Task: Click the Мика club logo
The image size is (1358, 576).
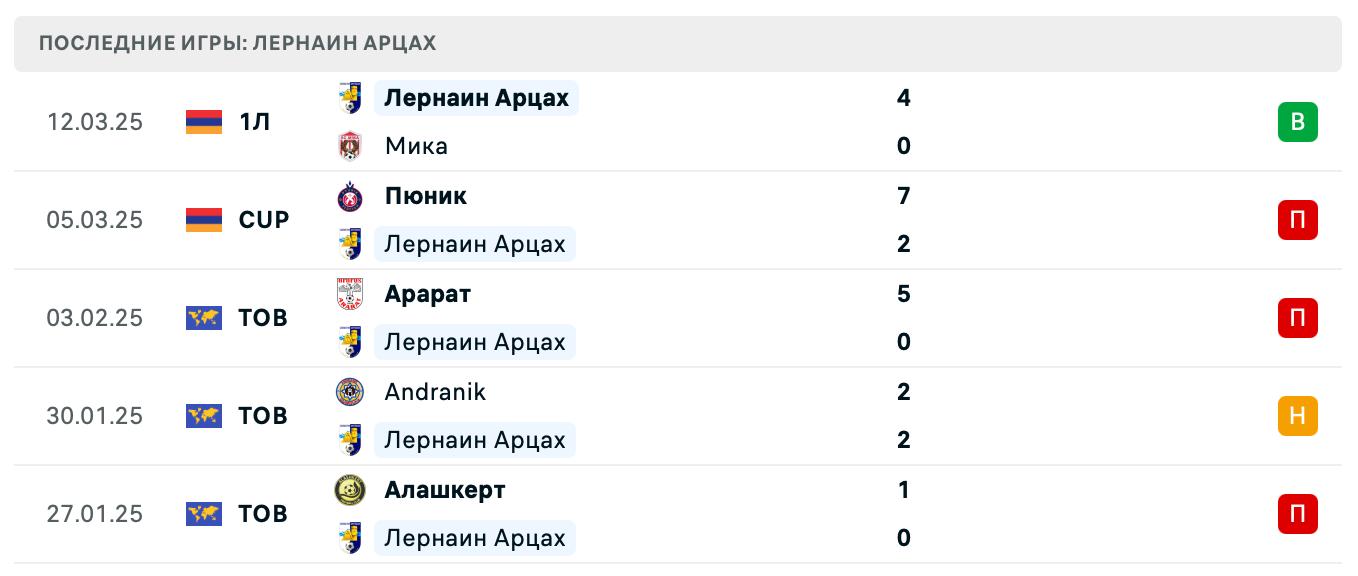Action: click(x=350, y=146)
